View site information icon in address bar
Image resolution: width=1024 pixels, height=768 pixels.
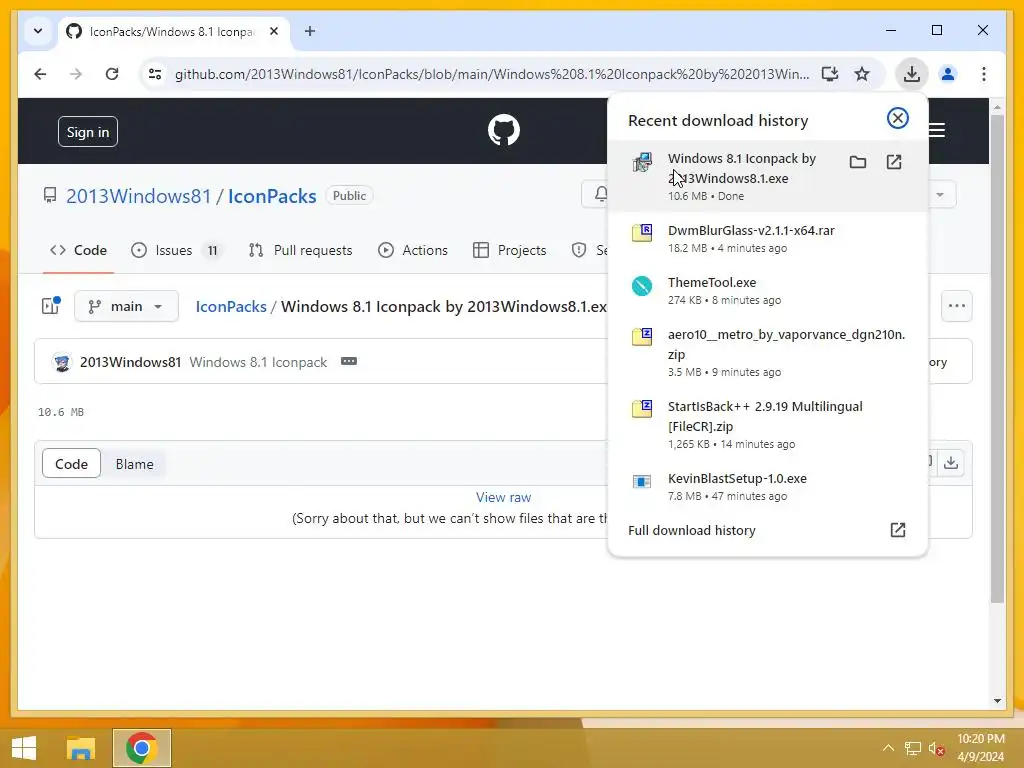(x=155, y=74)
